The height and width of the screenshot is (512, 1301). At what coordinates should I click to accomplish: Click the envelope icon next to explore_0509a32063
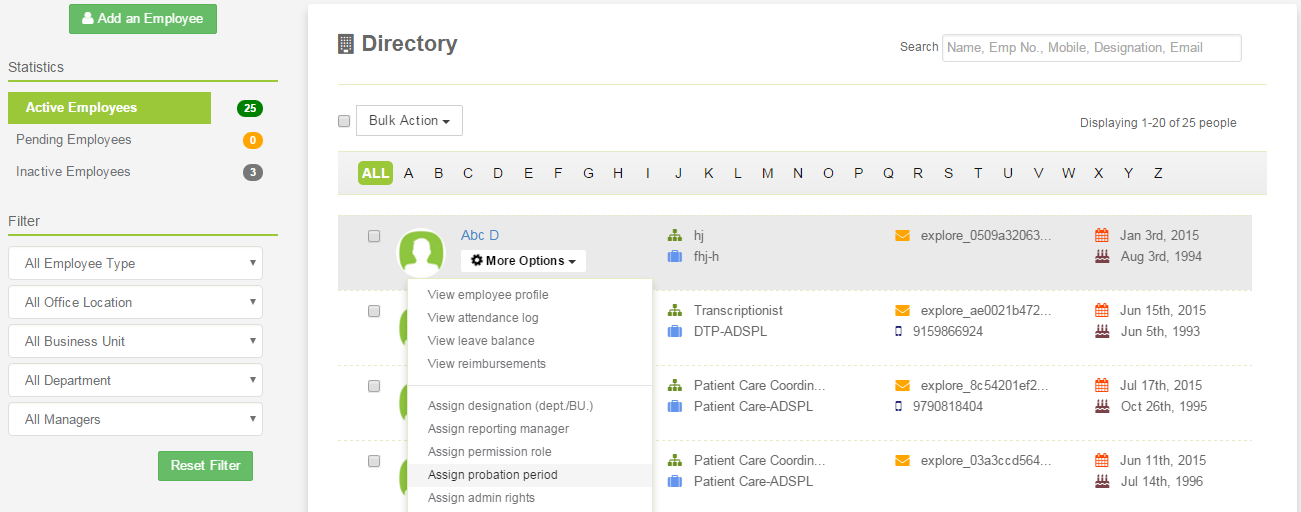point(902,236)
